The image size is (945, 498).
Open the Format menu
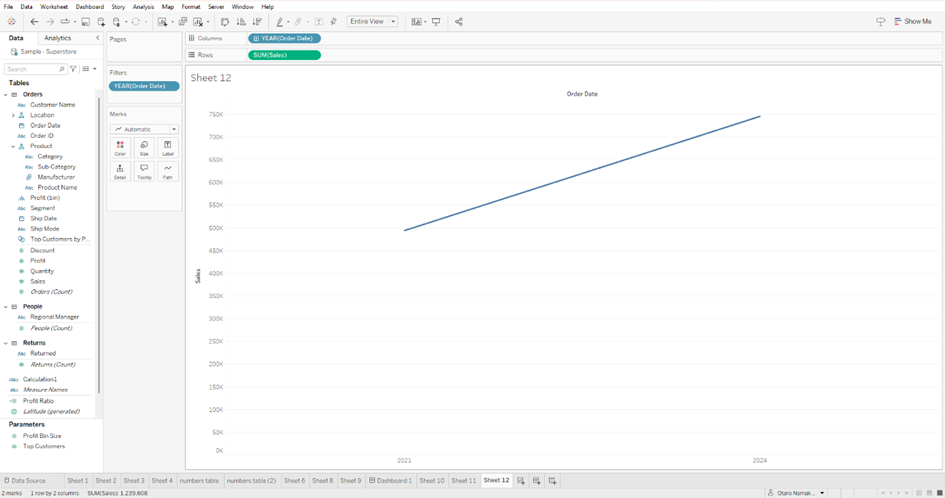coord(191,7)
